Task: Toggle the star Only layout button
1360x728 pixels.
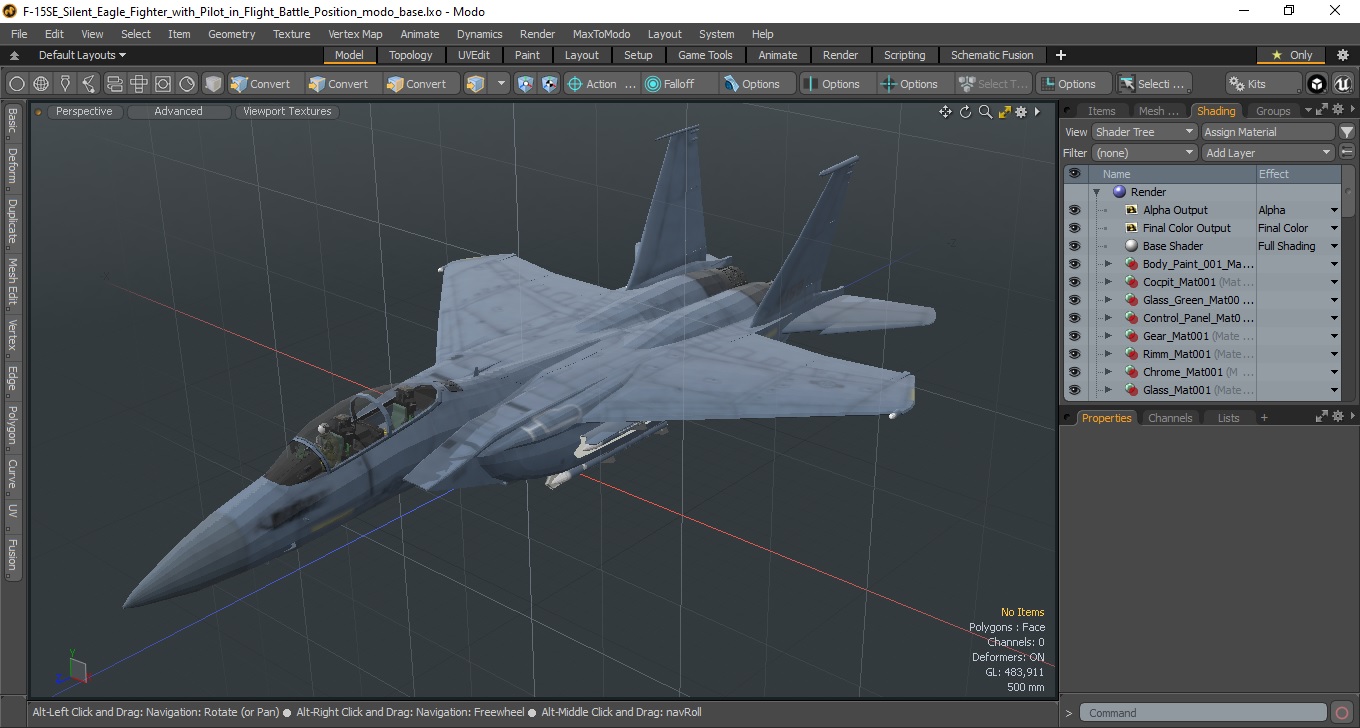Action: pyautogui.click(x=1291, y=55)
